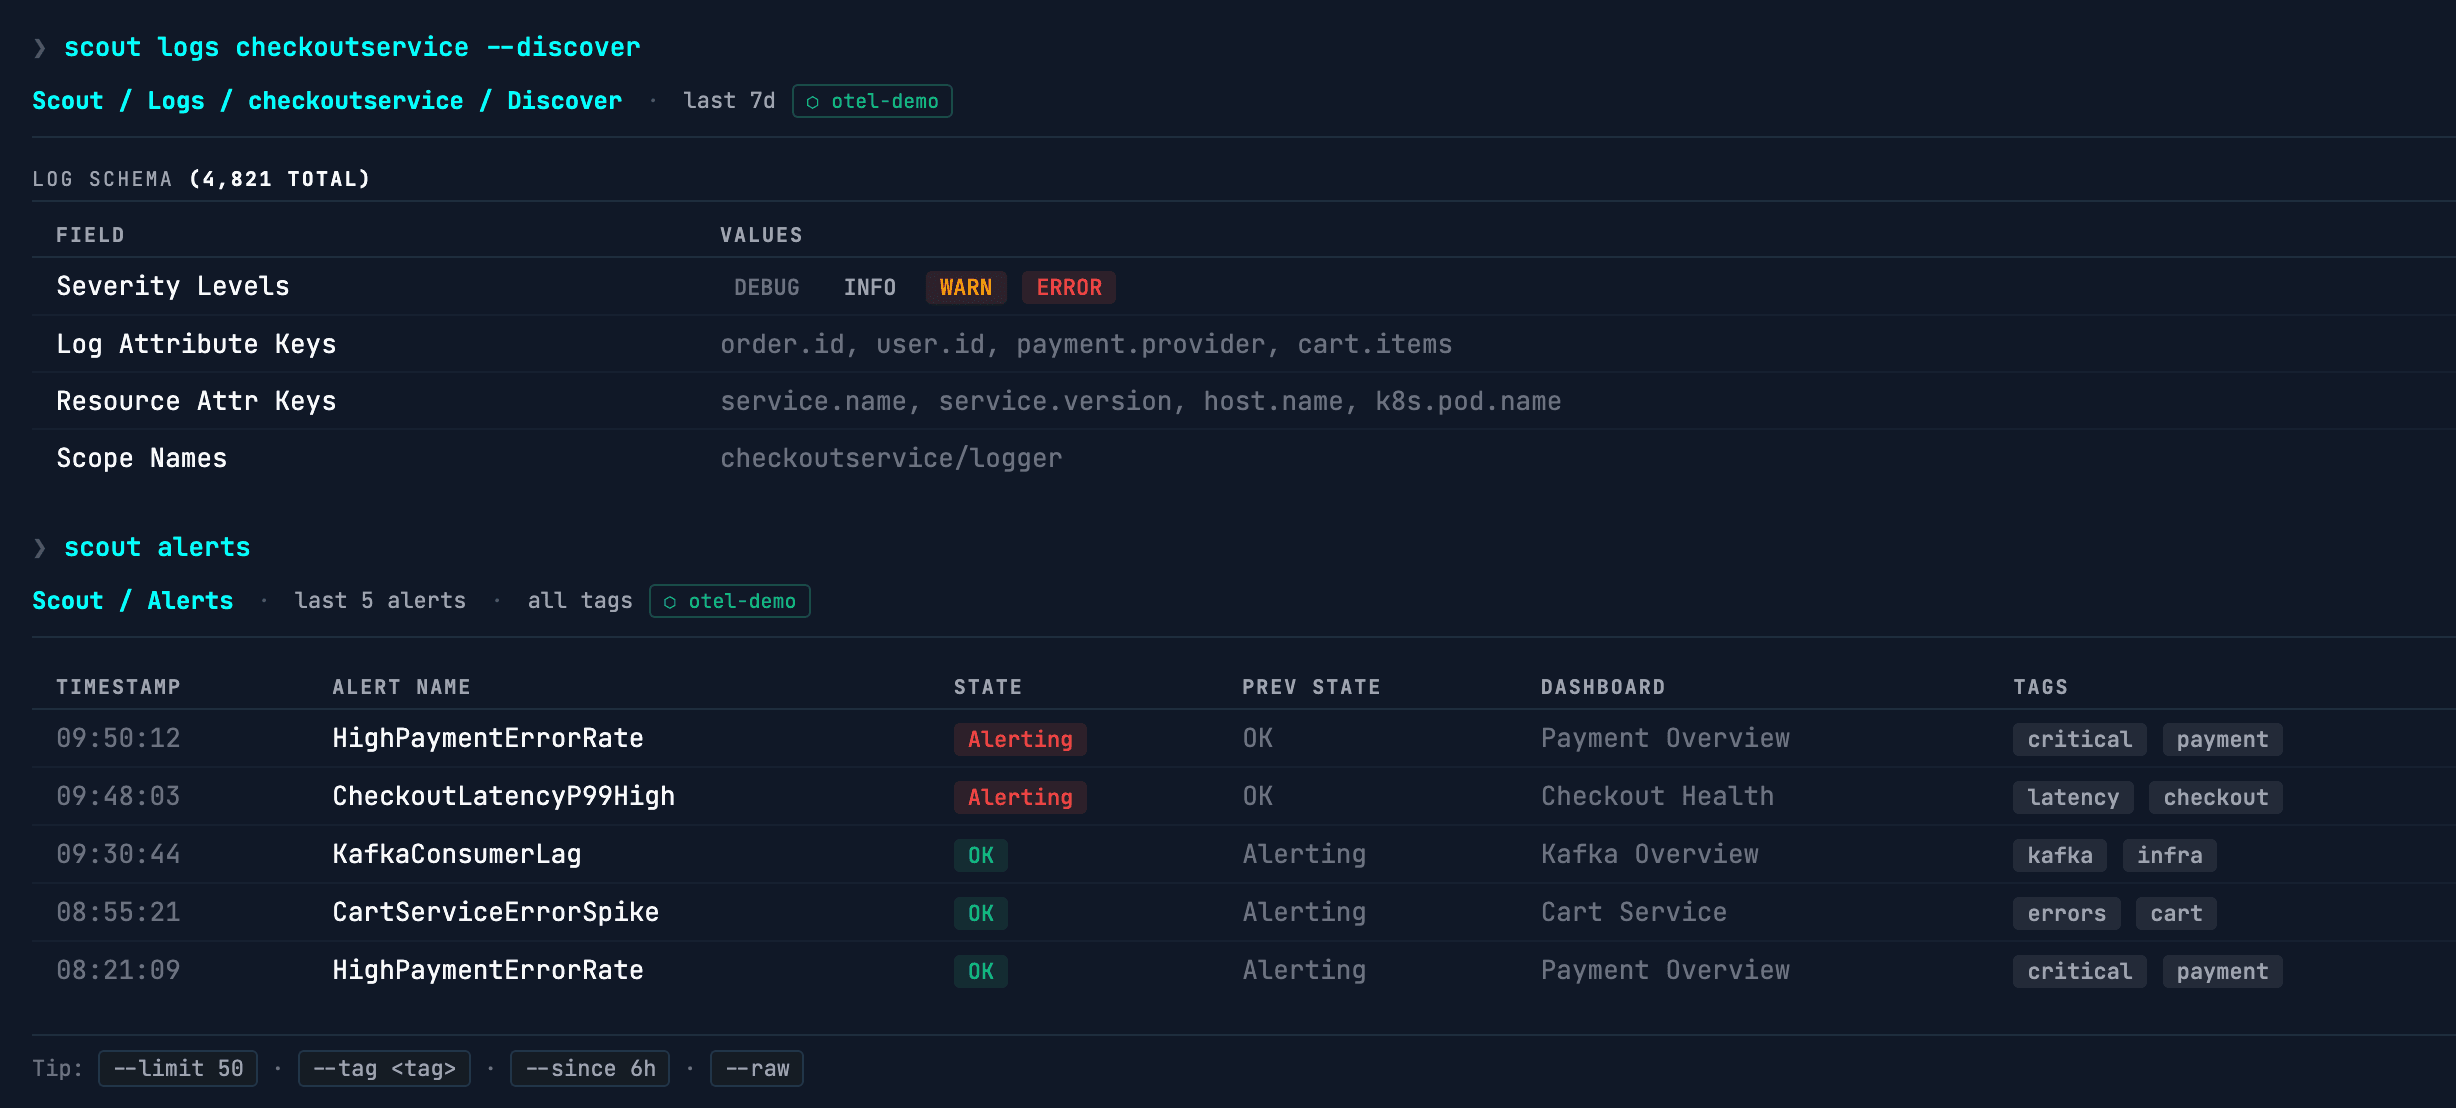Switch to the Discover breadcrumb tab
The width and height of the screenshot is (2456, 1108).
[564, 100]
